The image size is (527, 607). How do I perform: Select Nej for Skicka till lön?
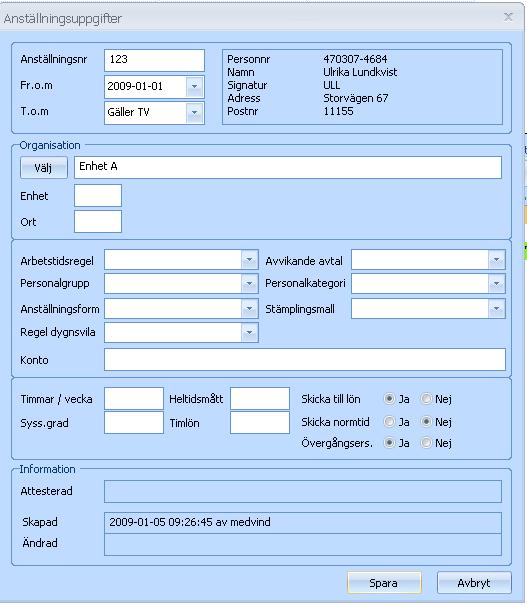tap(426, 398)
